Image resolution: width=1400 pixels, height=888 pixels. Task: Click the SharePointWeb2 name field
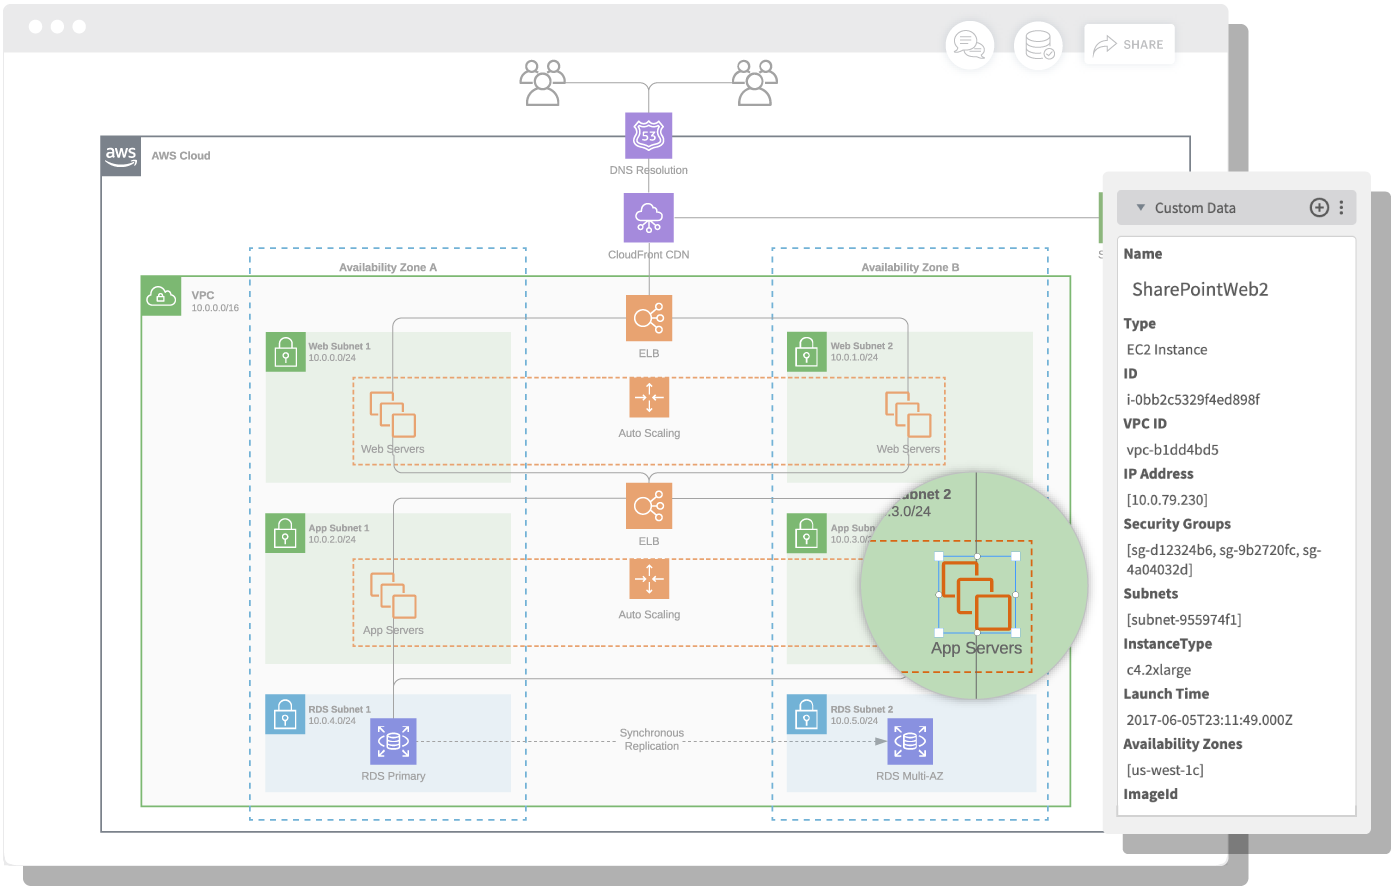pos(1200,290)
